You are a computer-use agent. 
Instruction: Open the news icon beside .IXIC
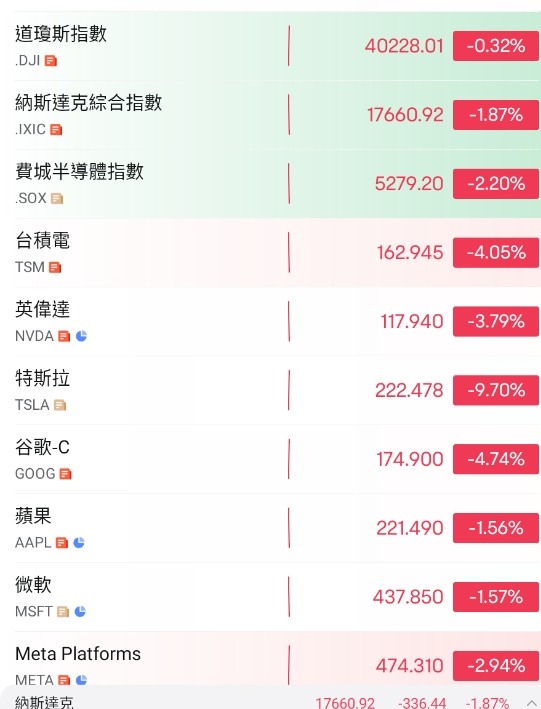pyautogui.click(x=57, y=130)
